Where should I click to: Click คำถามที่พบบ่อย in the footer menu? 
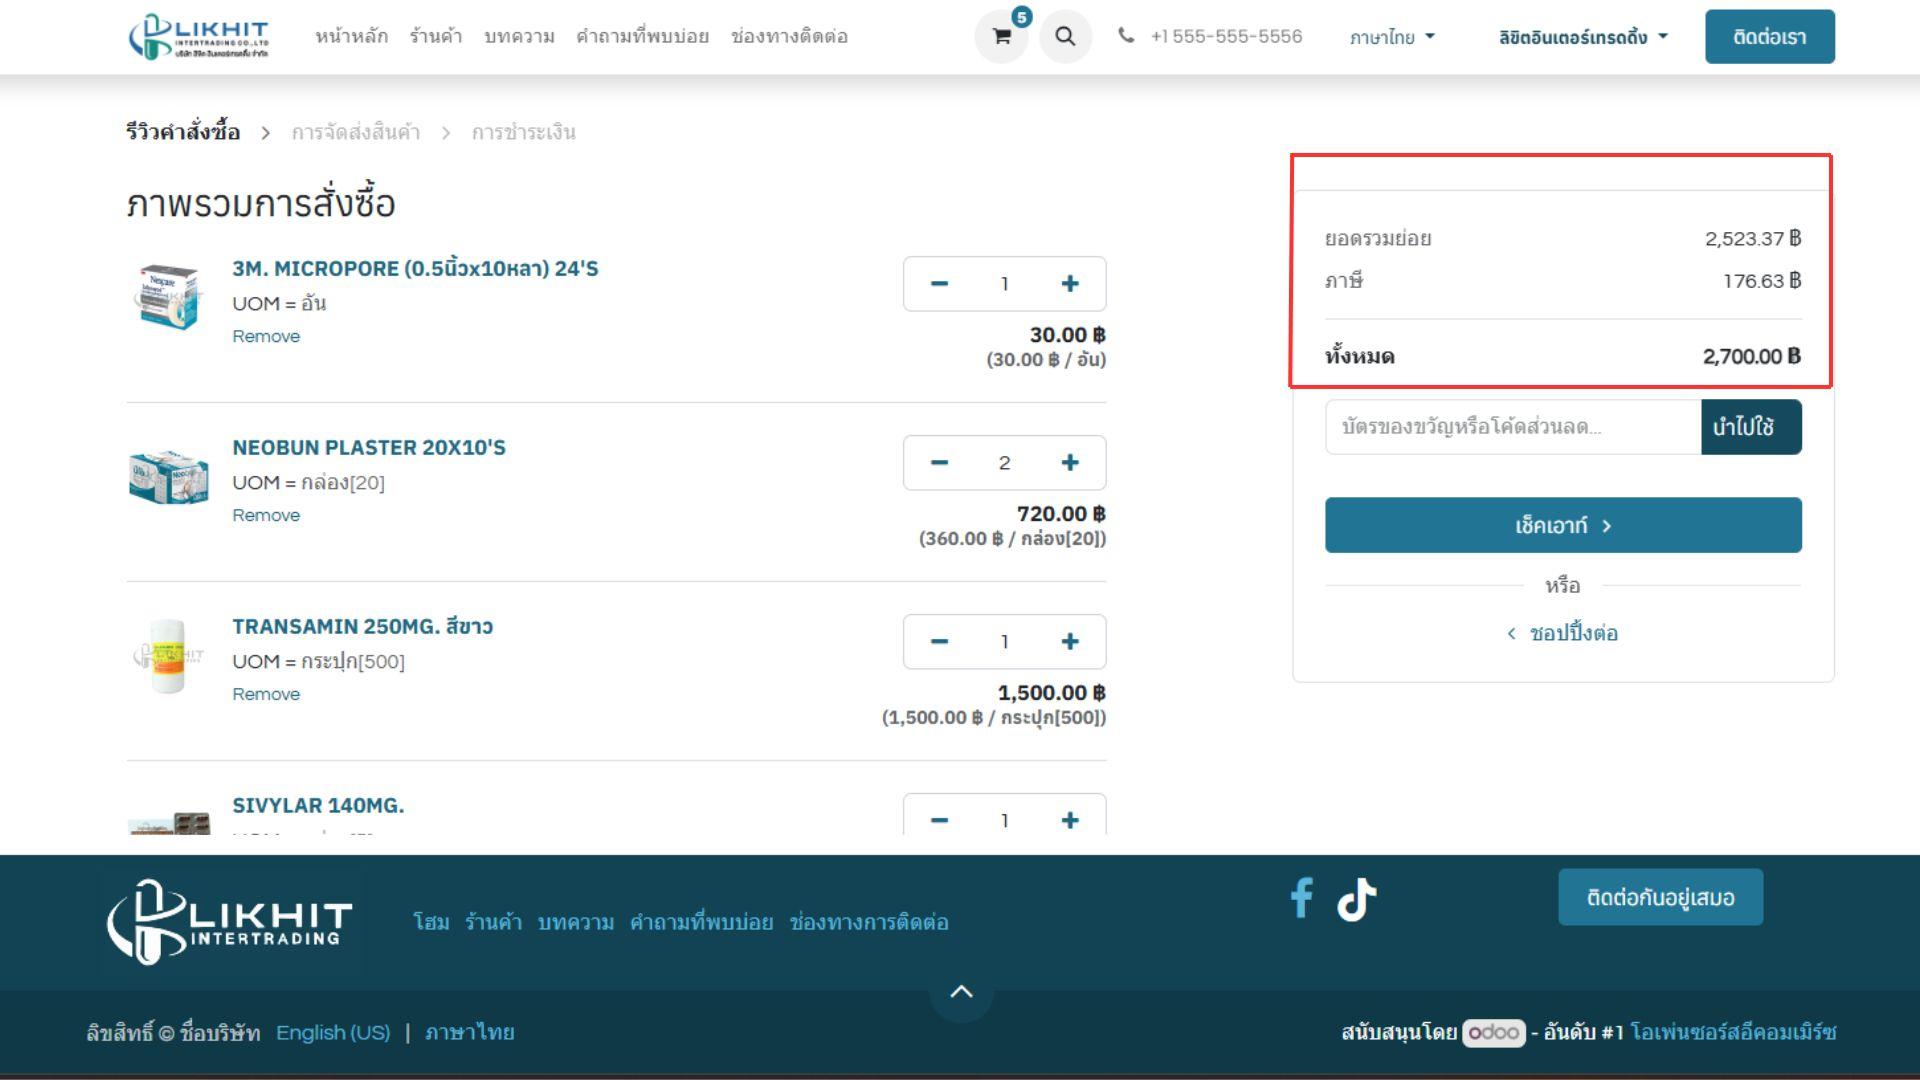click(x=701, y=922)
